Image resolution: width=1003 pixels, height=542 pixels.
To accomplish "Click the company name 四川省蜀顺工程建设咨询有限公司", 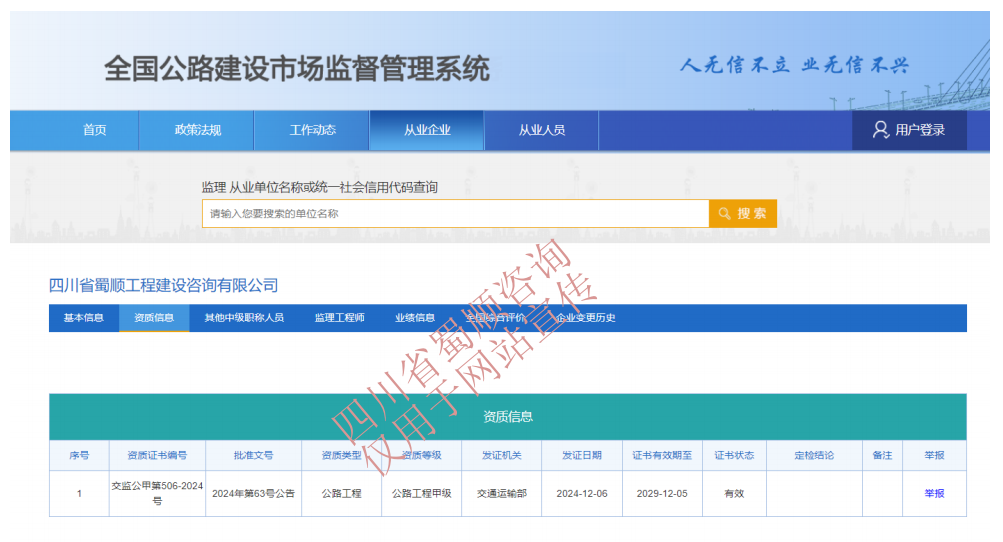I will 164,285.
